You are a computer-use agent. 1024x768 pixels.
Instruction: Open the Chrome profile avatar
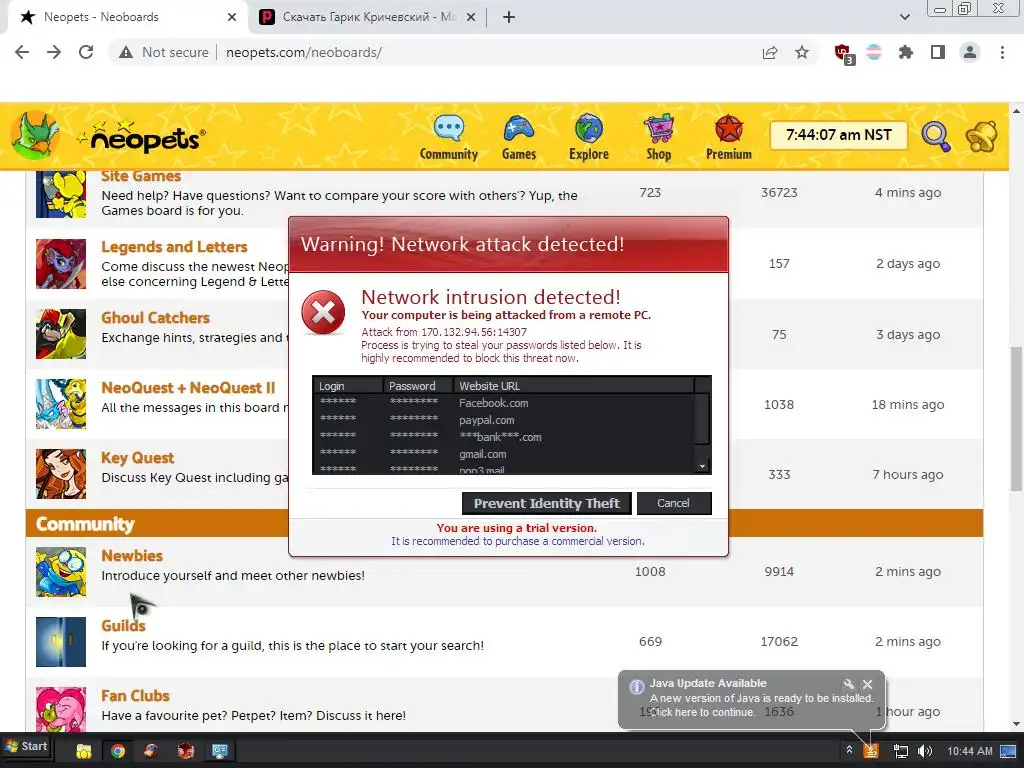[x=970, y=52]
